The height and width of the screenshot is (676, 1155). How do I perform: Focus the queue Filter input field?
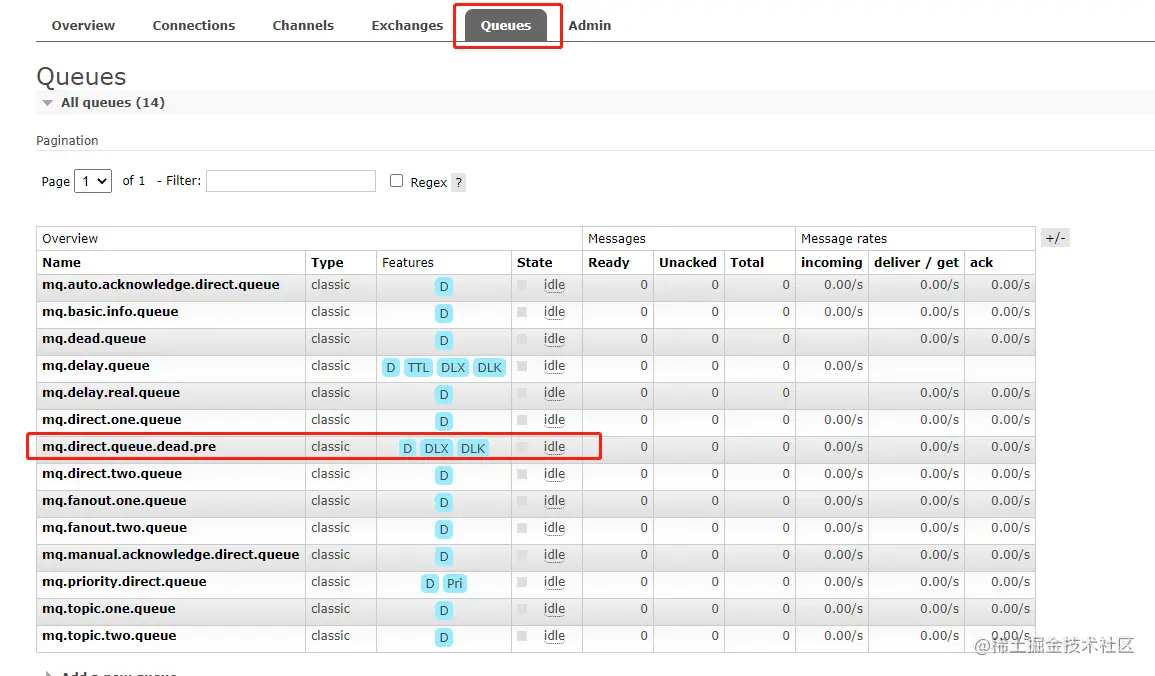coord(291,181)
